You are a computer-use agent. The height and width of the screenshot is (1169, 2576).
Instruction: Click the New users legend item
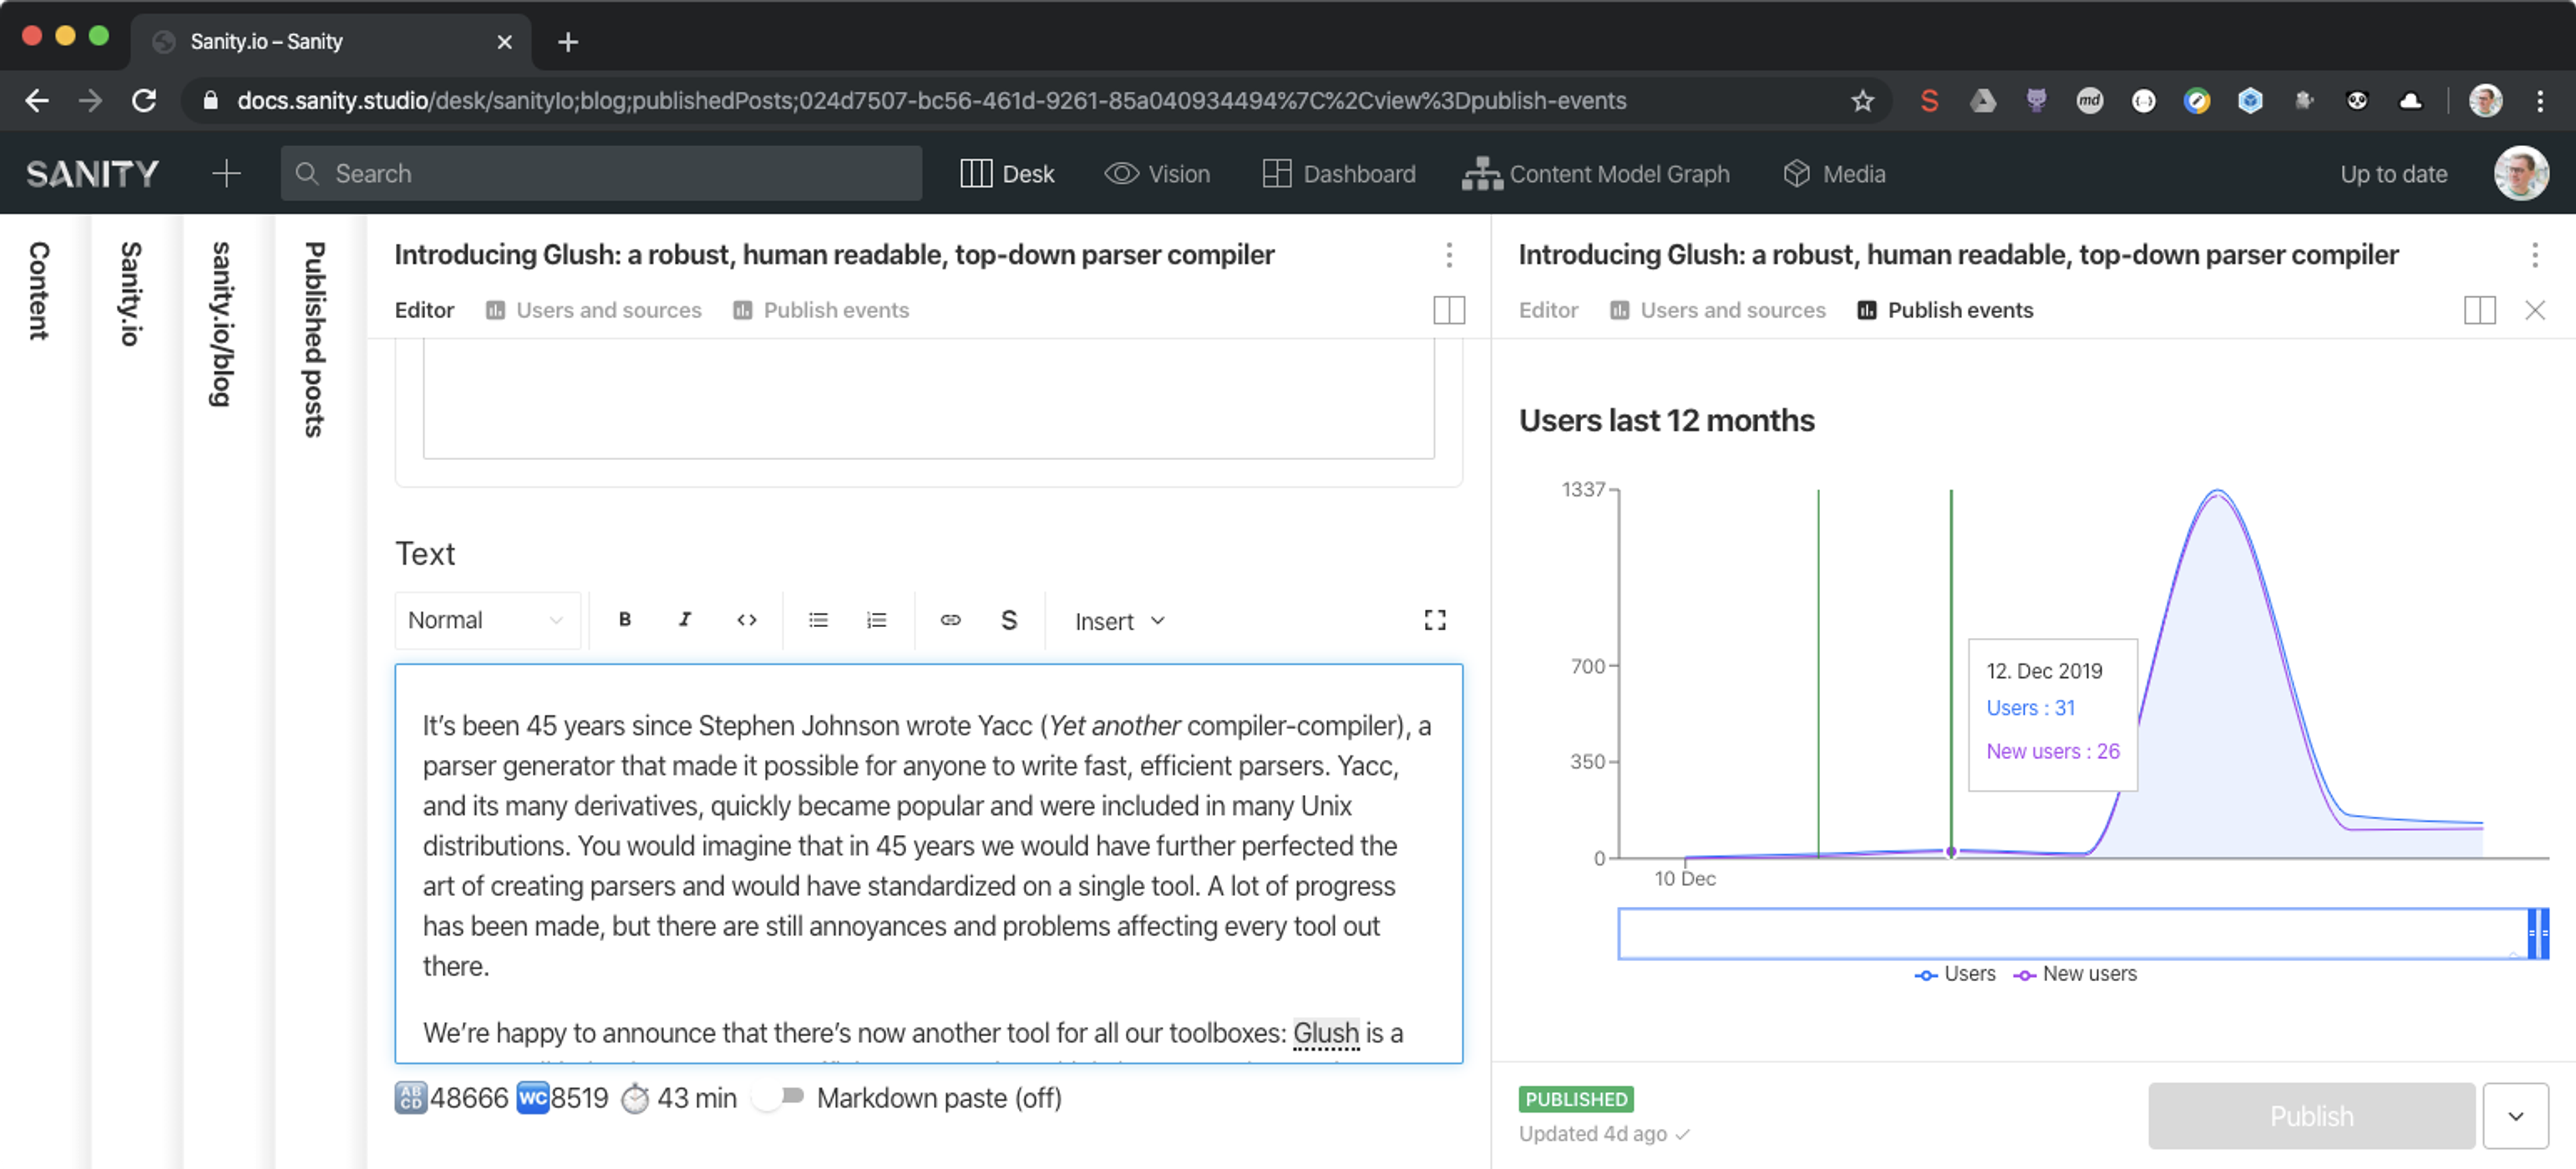click(2074, 973)
